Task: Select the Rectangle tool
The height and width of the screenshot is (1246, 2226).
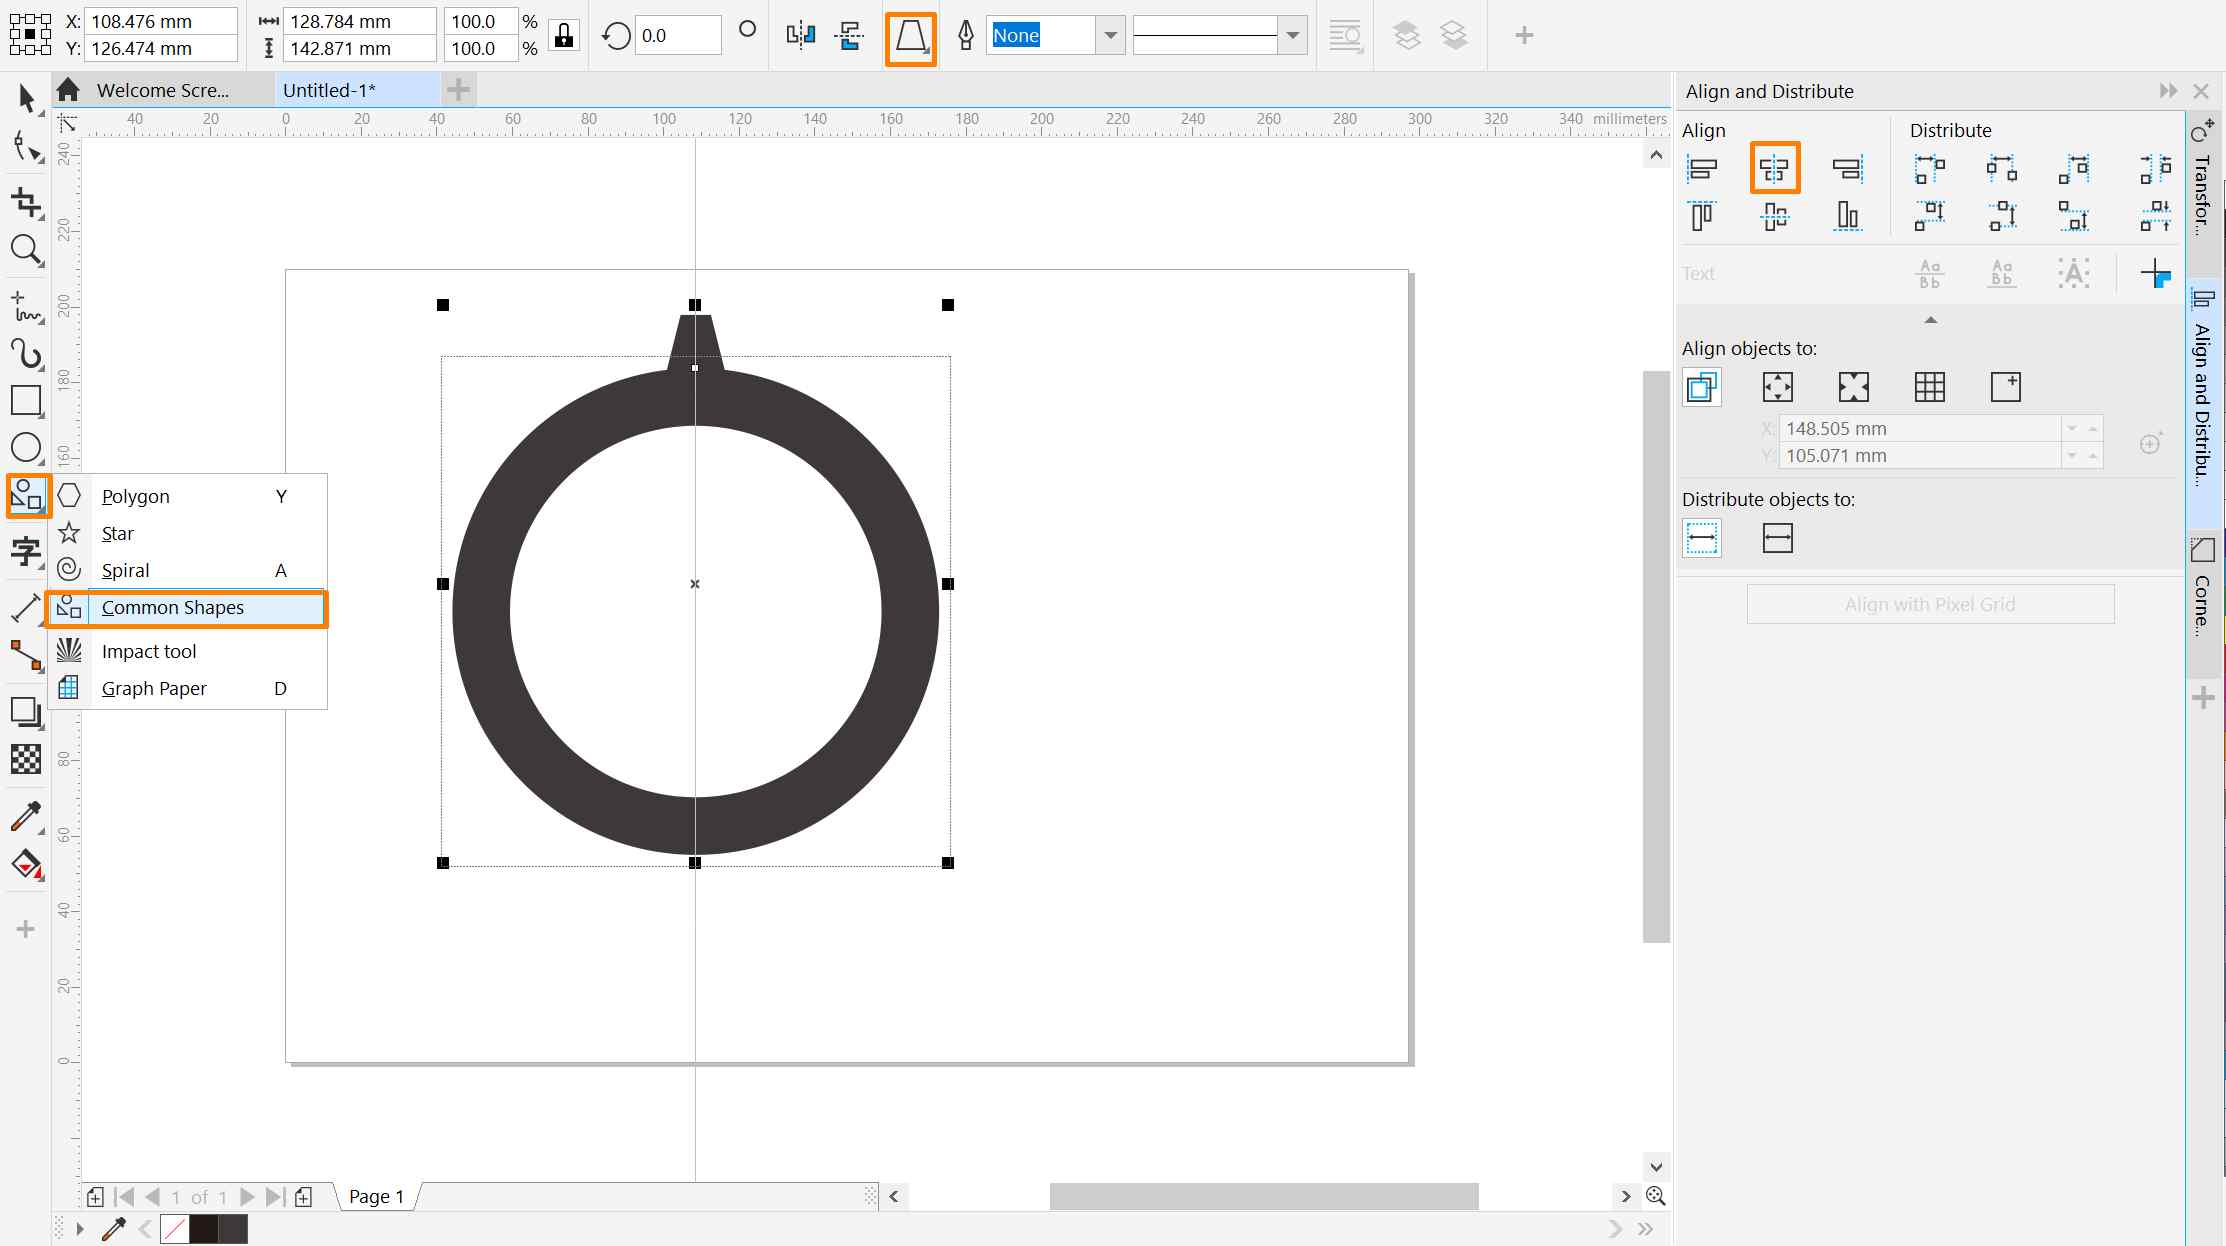Action: click(x=26, y=401)
